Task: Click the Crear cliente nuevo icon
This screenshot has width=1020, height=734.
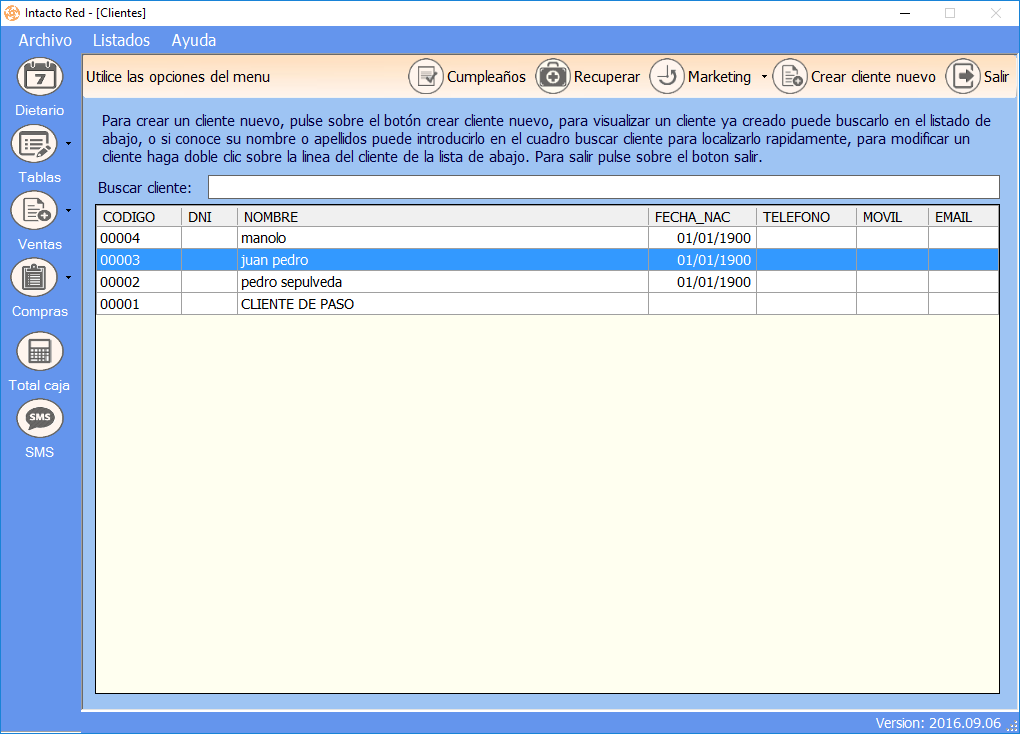Action: point(790,77)
